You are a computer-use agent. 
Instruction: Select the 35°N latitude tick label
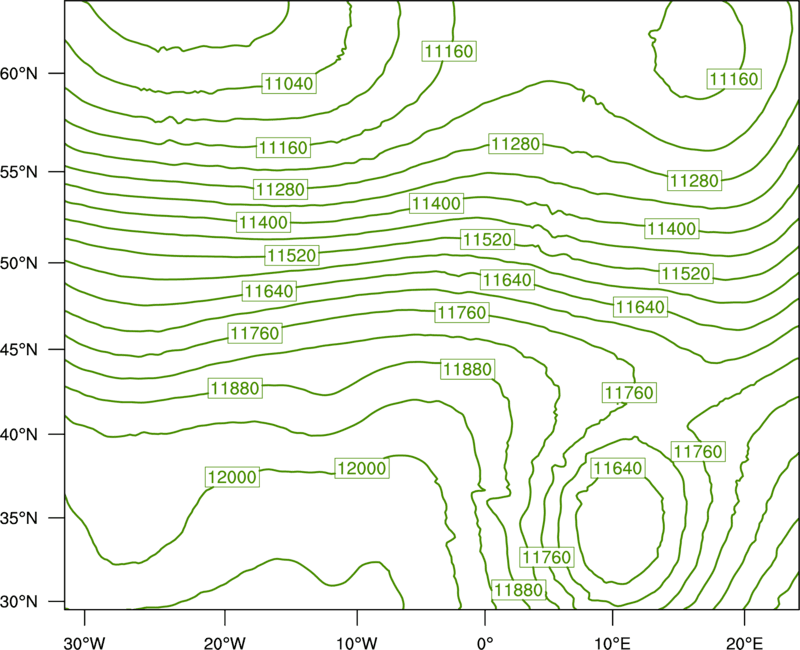pos(19,518)
